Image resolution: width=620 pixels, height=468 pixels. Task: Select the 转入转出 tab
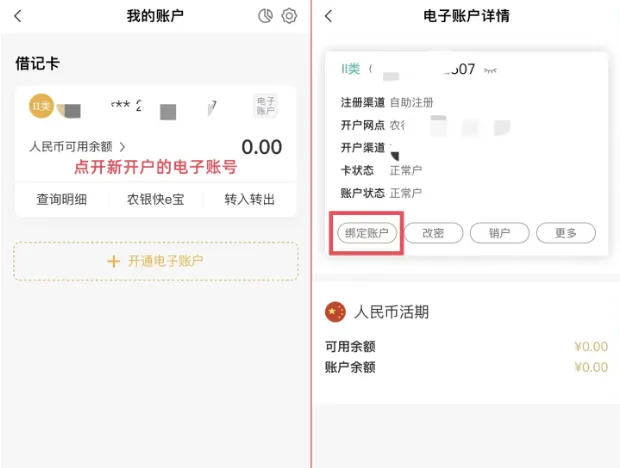tap(250, 199)
